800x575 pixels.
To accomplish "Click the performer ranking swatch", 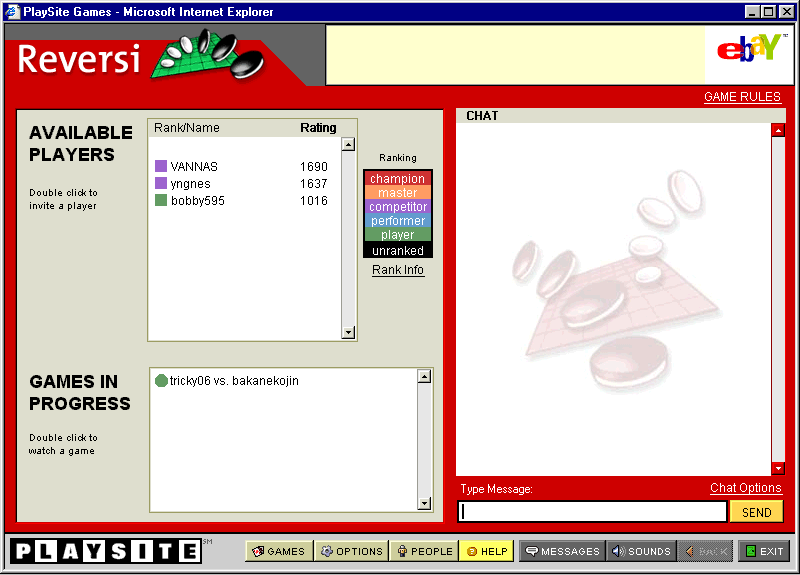I will [397, 220].
